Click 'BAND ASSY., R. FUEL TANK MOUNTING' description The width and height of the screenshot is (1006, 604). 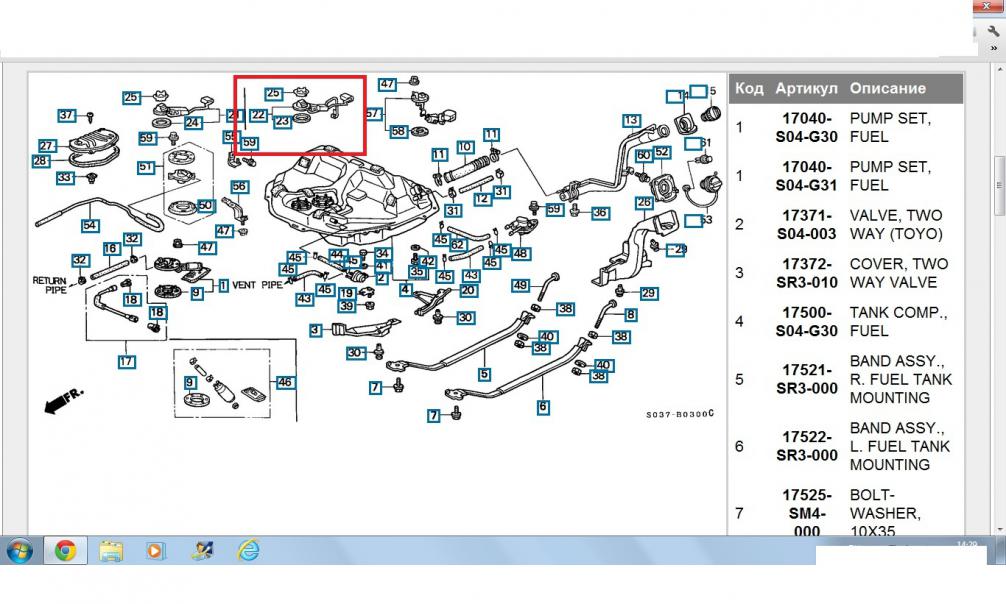pos(901,379)
